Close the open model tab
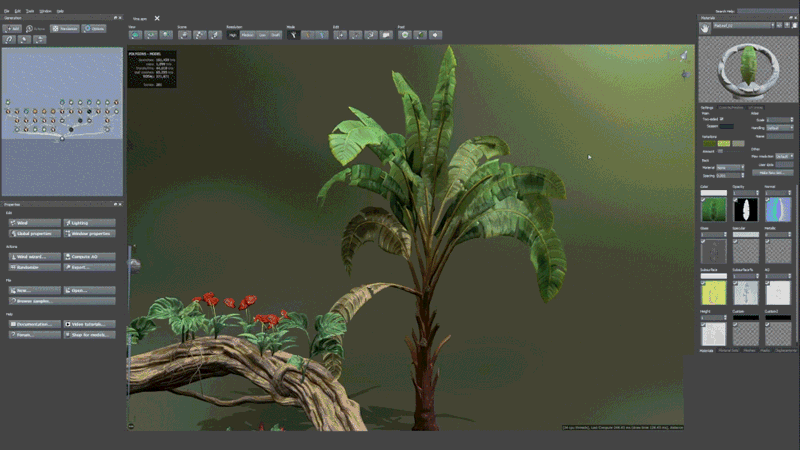Image resolution: width=800 pixels, height=450 pixels. coord(157,18)
